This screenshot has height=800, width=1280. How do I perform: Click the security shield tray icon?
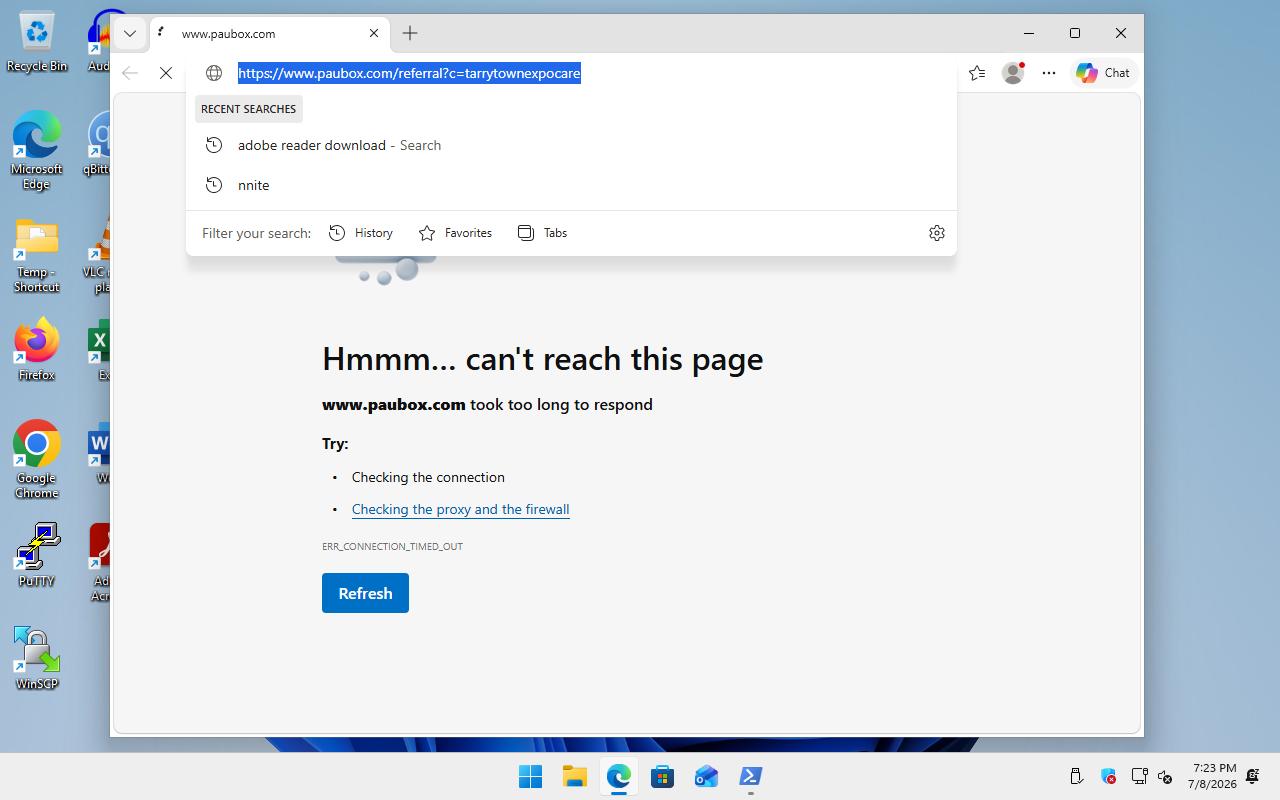point(1108,776)
